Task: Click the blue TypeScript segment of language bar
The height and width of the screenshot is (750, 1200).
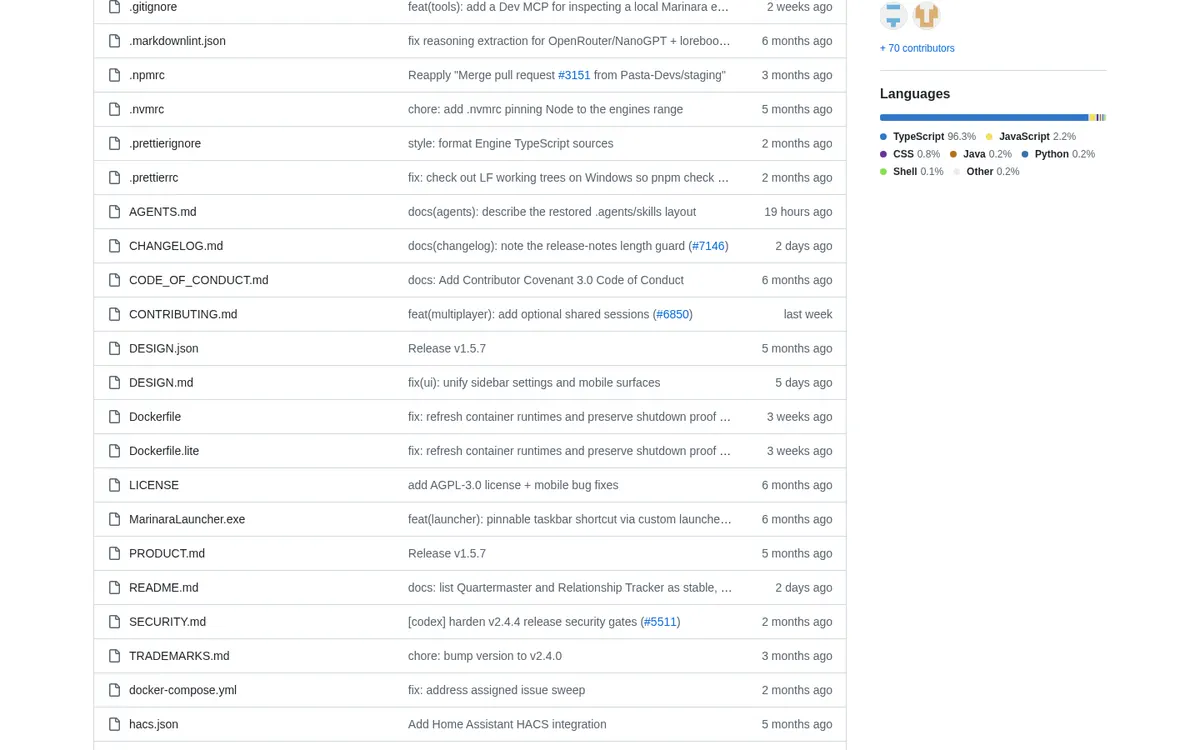Action: coord(984,117)
